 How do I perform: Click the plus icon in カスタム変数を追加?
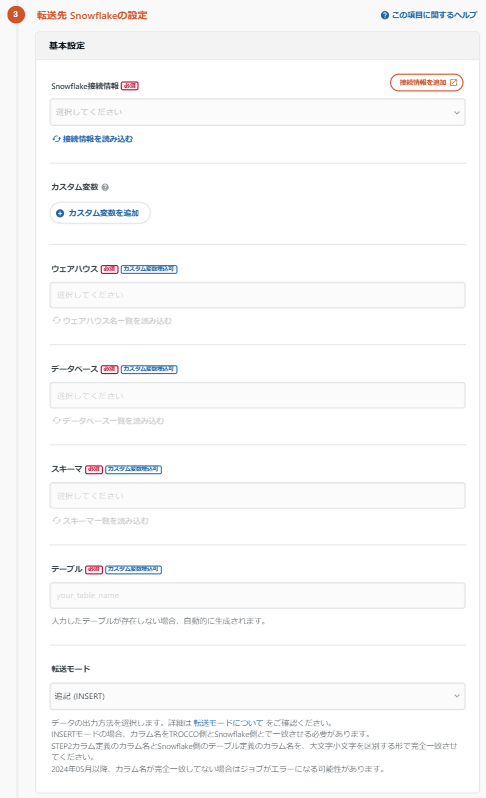pos(60,213)
